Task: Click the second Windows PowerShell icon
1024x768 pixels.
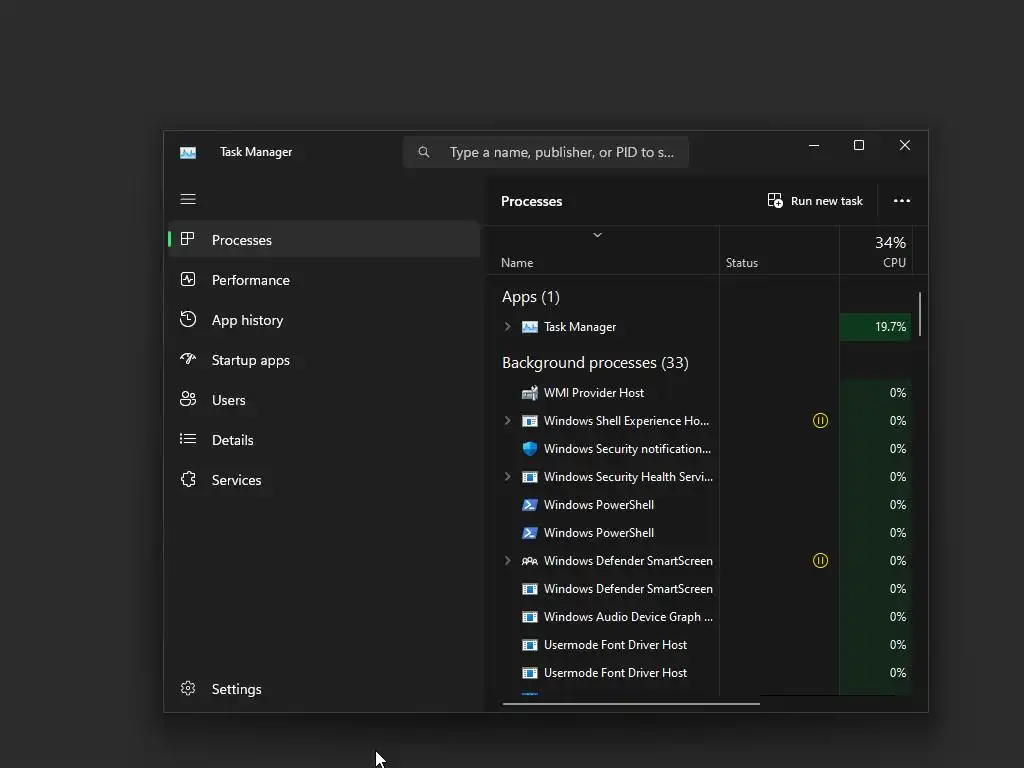Action: [530, 533]
